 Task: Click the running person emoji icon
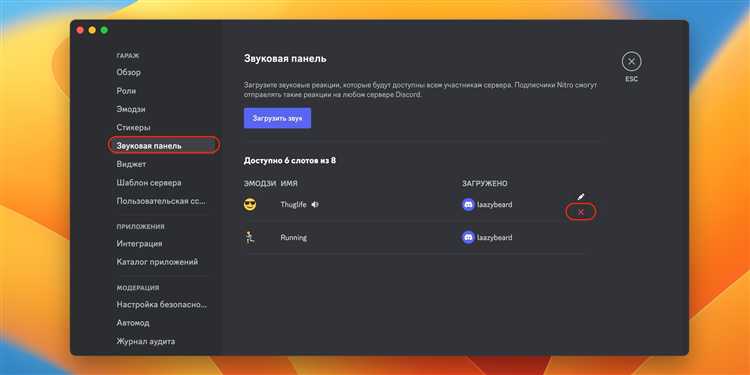(249, 238)
